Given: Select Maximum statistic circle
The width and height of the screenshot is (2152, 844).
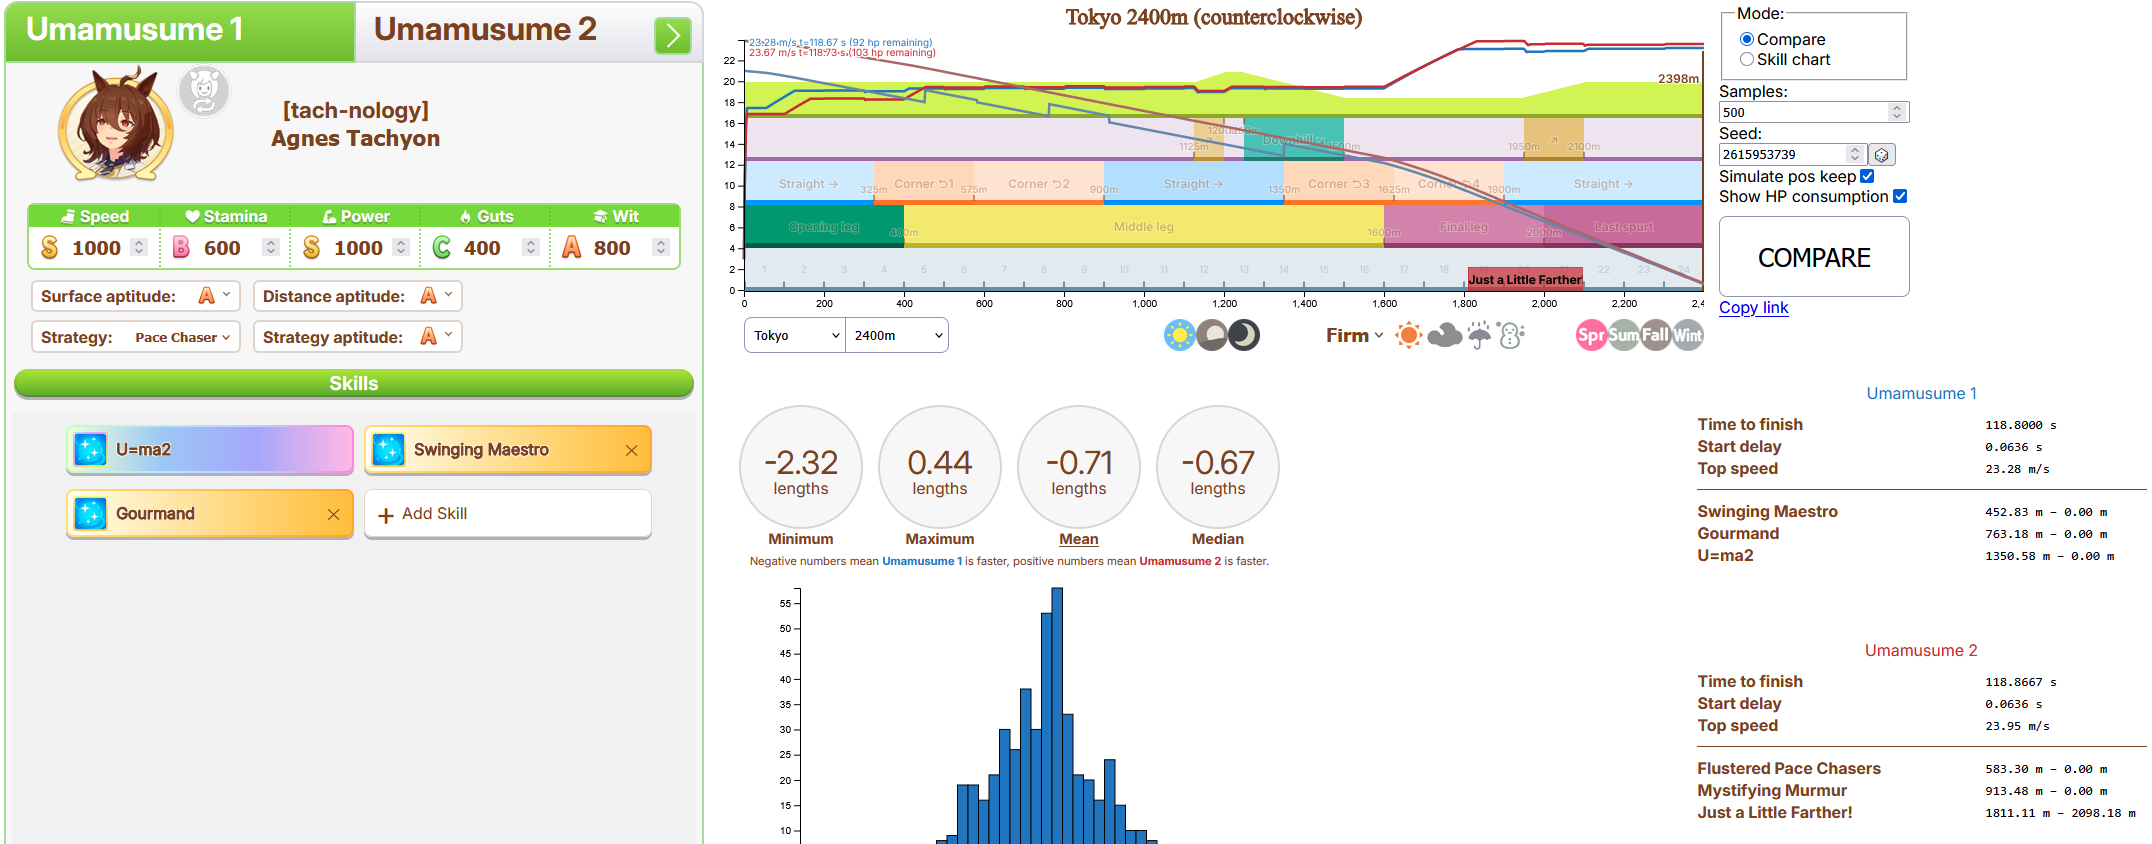Looking at the screenshot, I should click(940, 467).
